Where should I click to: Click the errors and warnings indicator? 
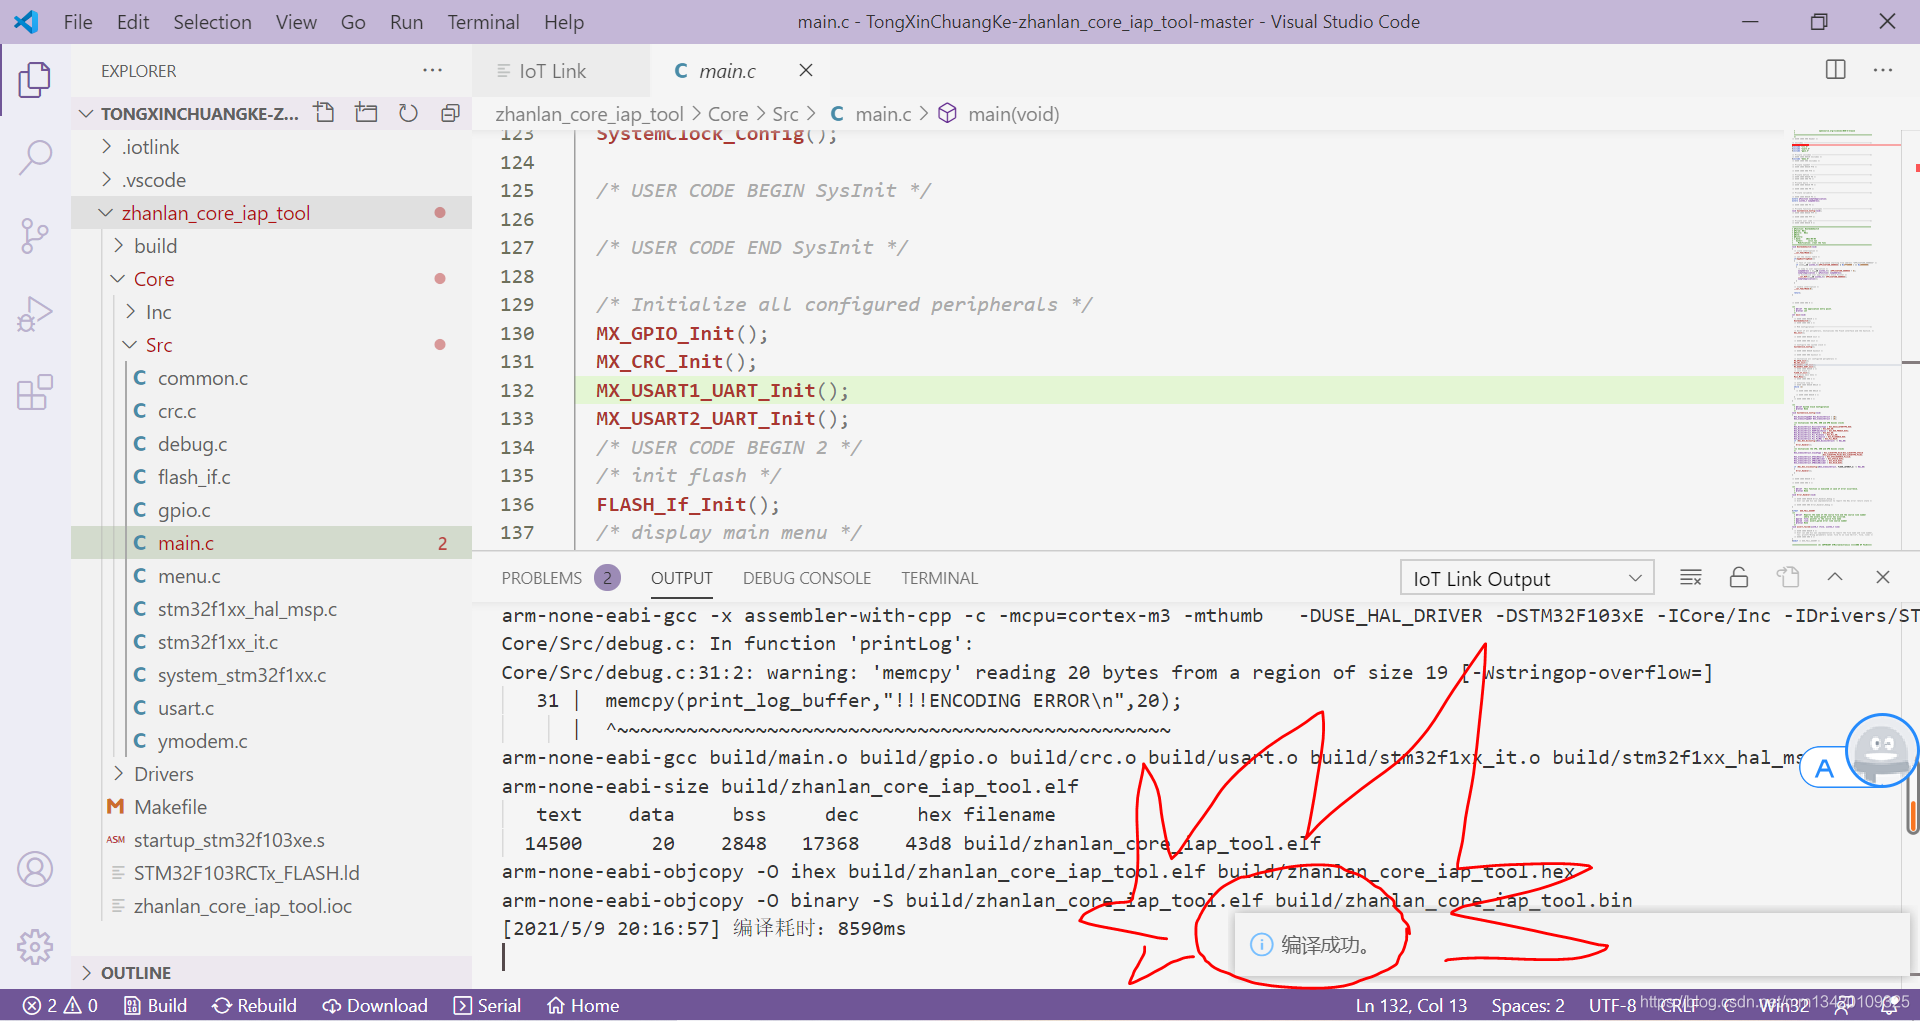(59, 1005)
